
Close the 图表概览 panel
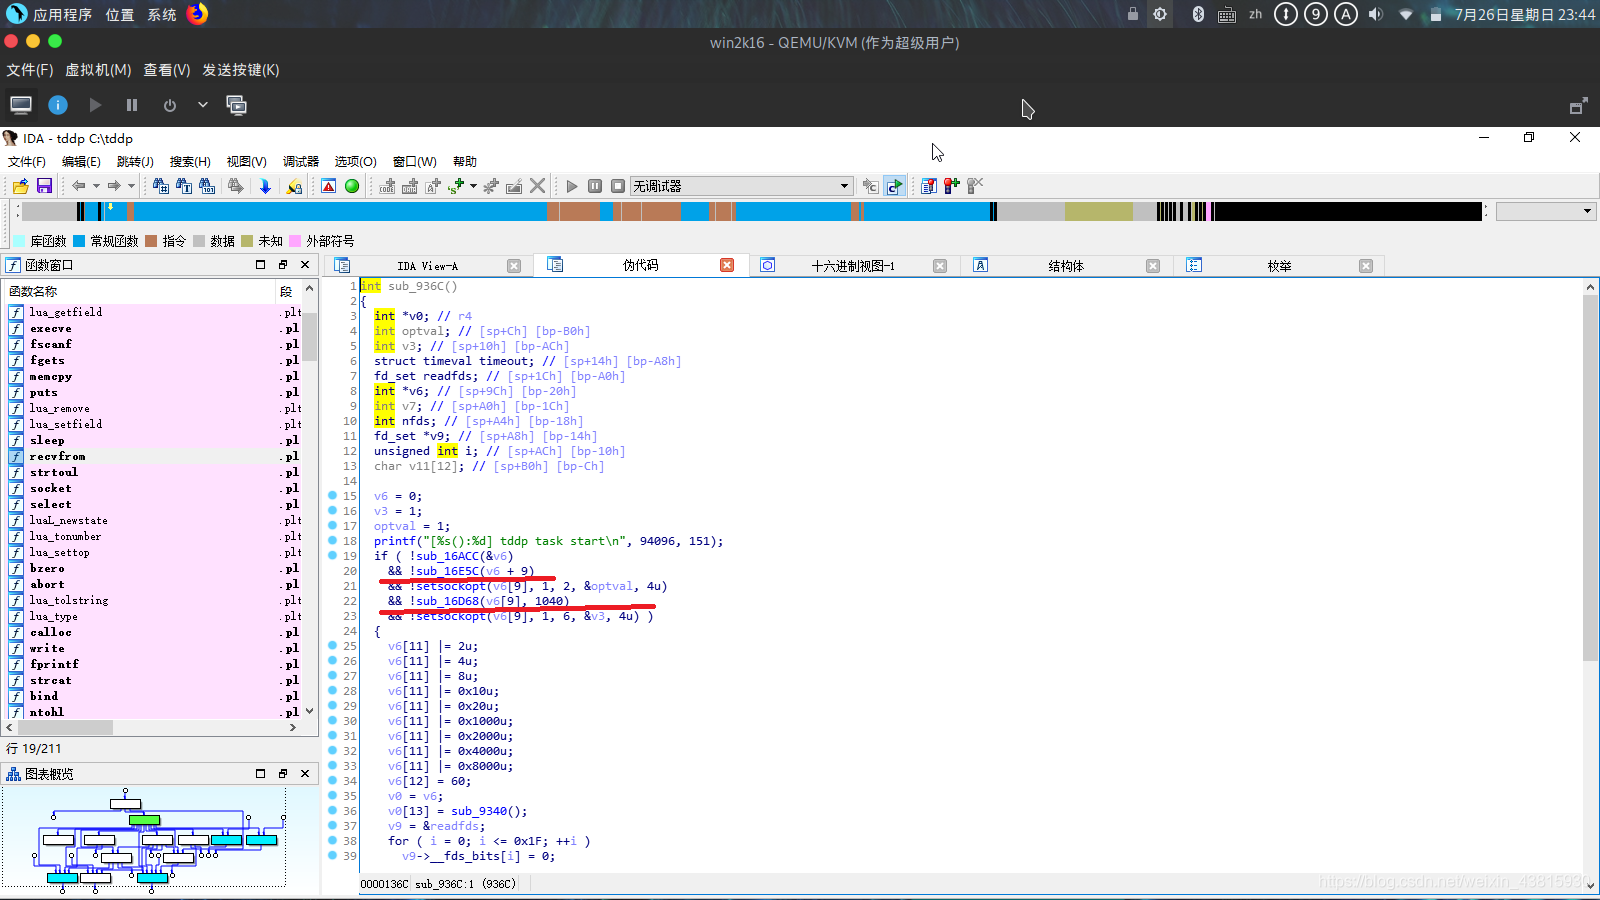(305, 774)
